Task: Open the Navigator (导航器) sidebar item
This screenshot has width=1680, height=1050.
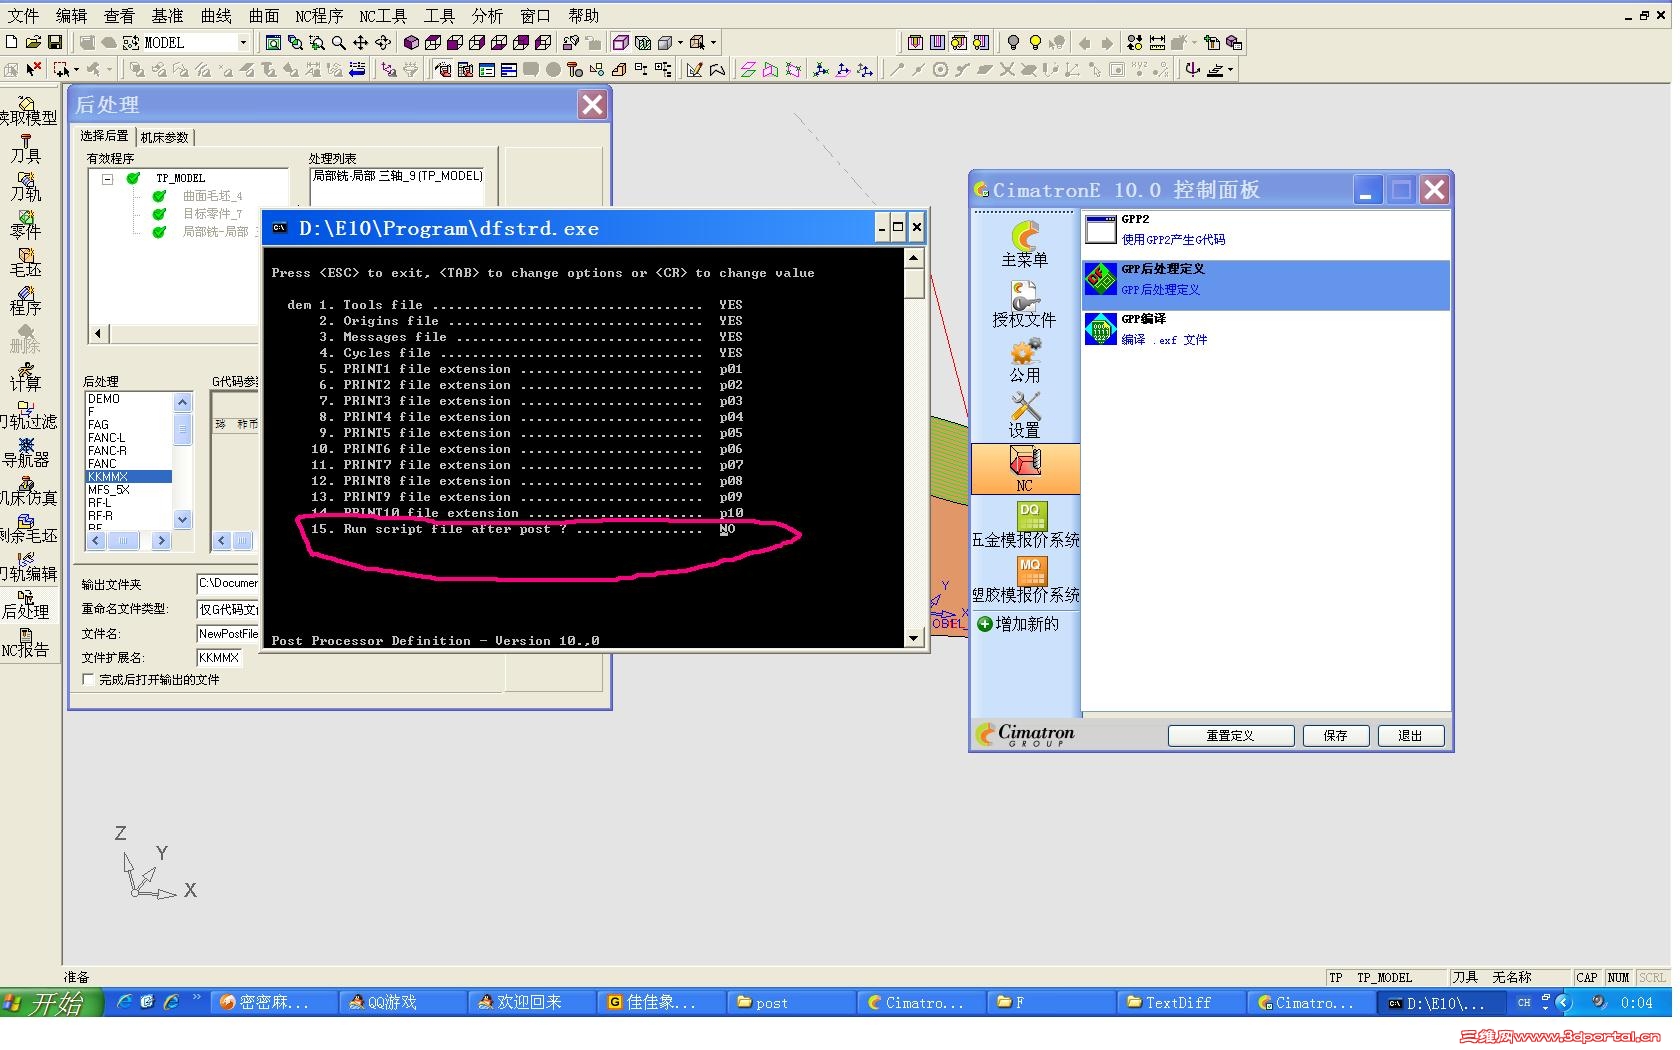Action: (x=26, y=452)
